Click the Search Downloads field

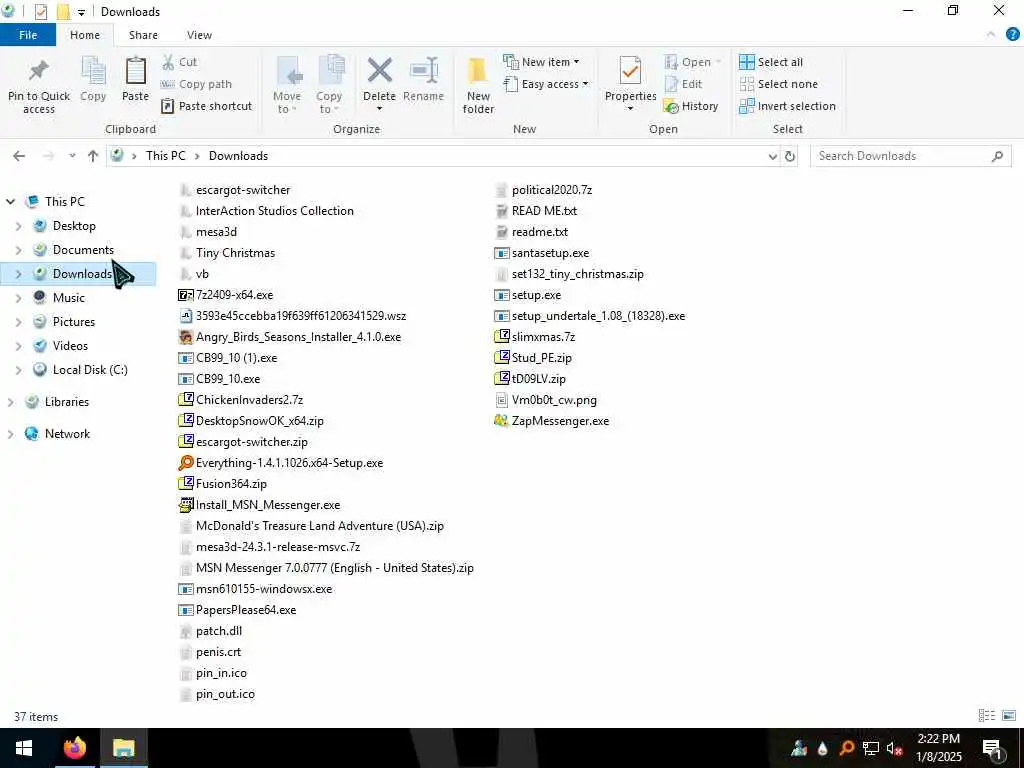[910, 156]
